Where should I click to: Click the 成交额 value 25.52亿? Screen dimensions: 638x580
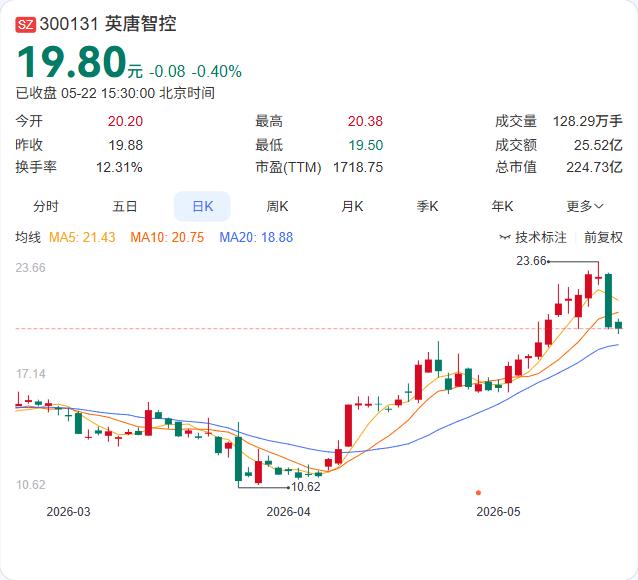coord(598,145)
